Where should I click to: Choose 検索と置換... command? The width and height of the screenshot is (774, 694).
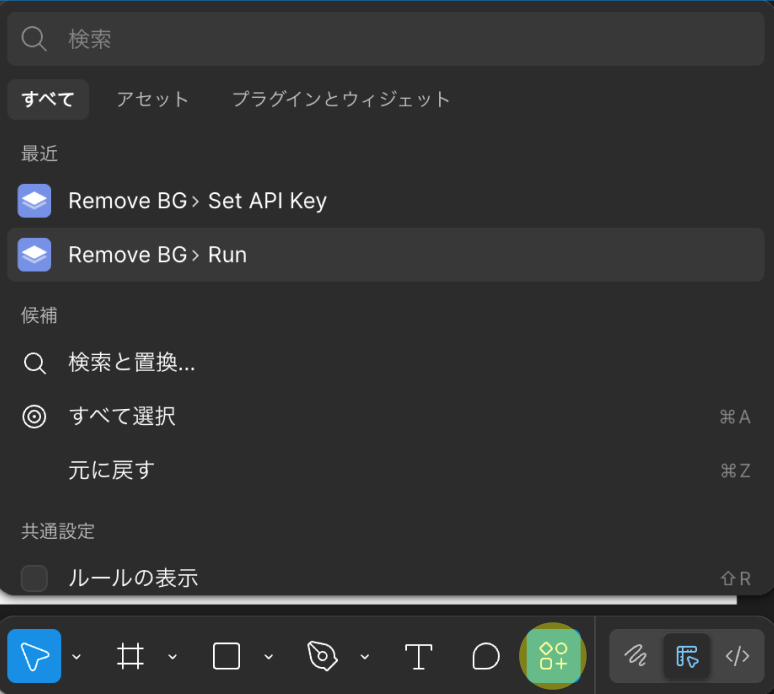[386, 363]
